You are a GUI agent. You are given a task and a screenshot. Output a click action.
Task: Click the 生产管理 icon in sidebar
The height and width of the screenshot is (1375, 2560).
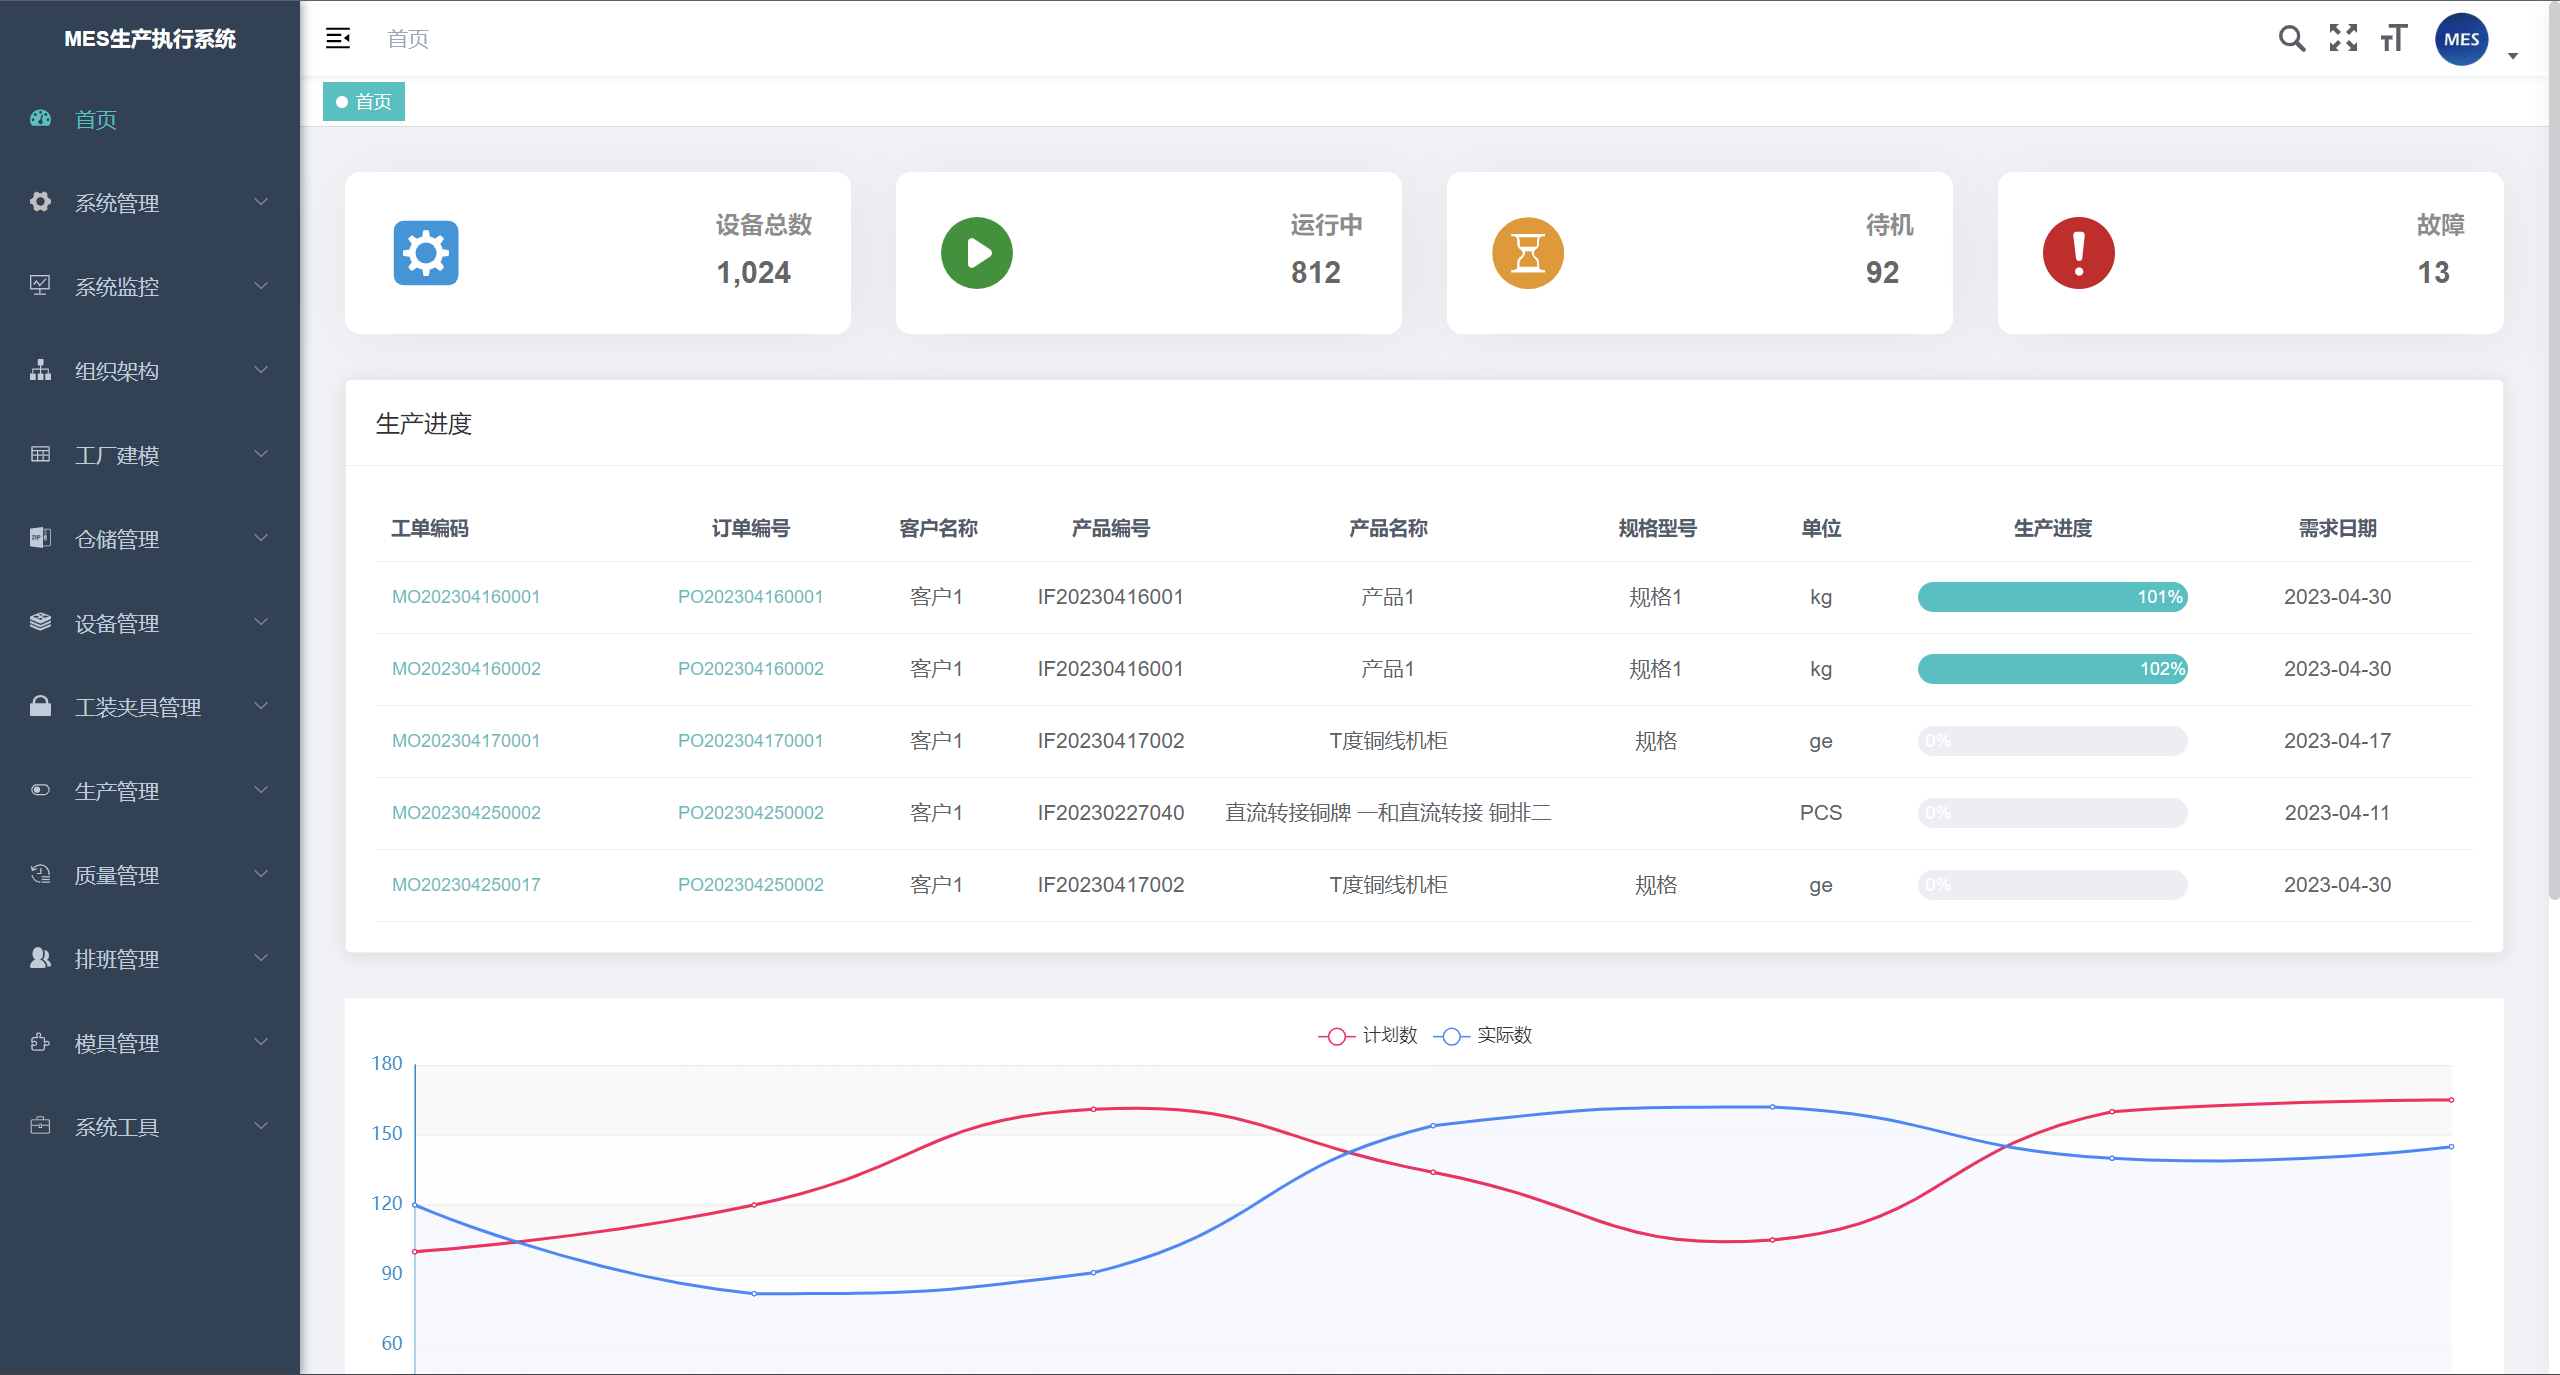point(40,790)
